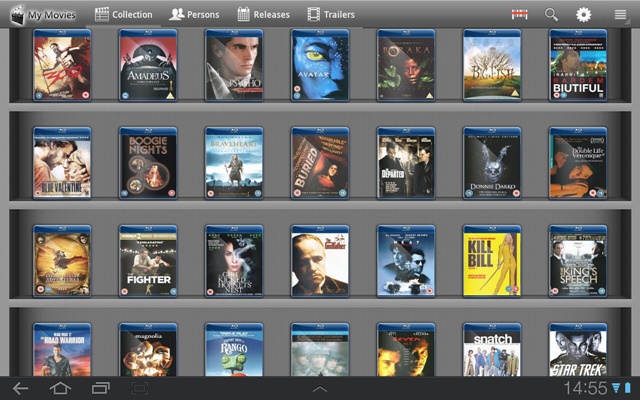Open the Persons tab
Image resolution: width=640 pixels, height=400 pixels.
coord(194,15)
